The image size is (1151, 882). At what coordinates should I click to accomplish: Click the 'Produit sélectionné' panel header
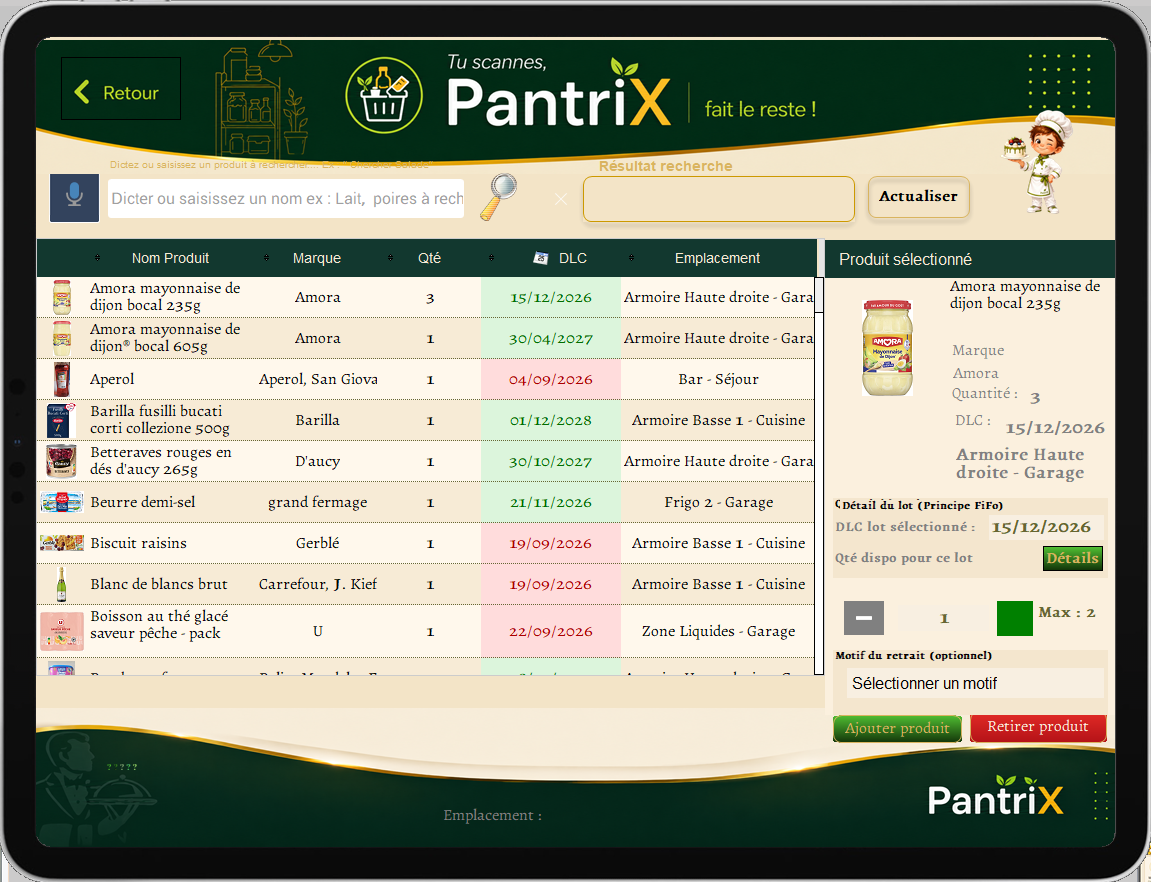[x=970, y=259]
